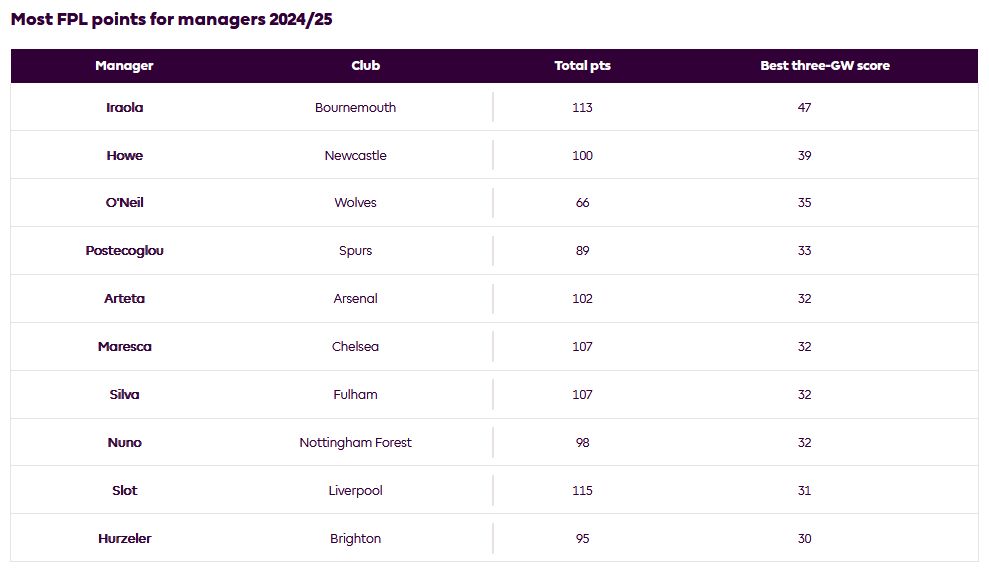
Task: Select Nuno in the manager column
Action: coord(124,443)
